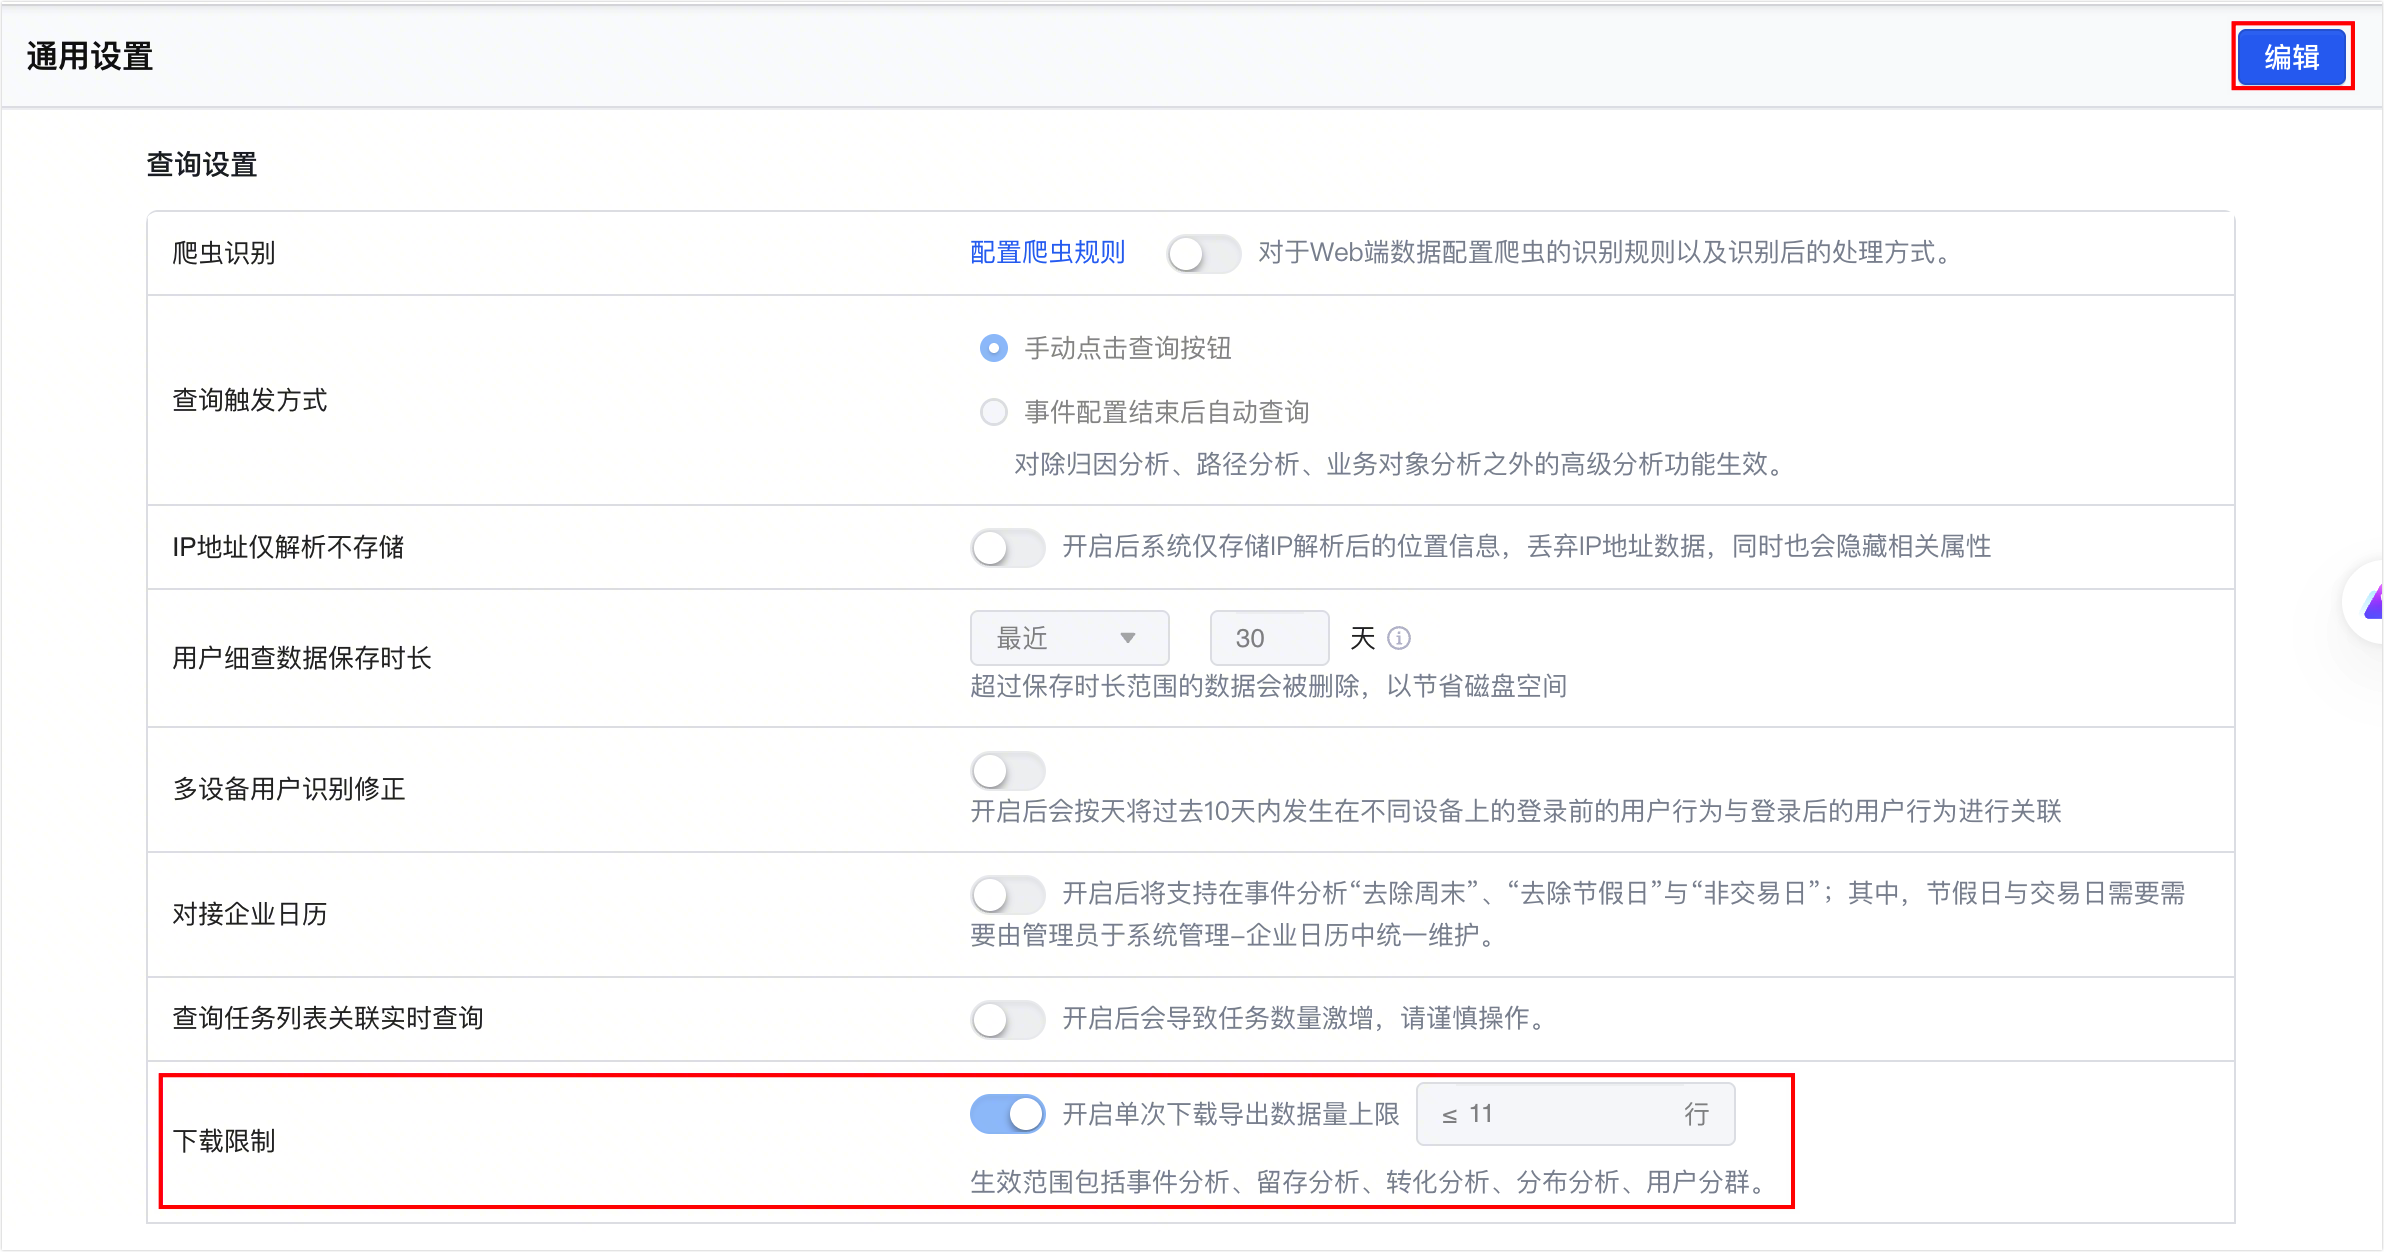Click the text 超过保存时长范围的数据会被删除

pos(1165,686)
